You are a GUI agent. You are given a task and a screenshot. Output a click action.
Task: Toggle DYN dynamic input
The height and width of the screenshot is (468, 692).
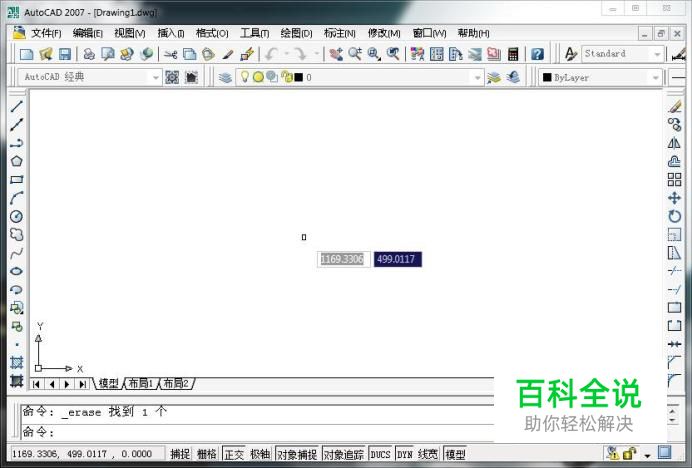pos(405,454)
